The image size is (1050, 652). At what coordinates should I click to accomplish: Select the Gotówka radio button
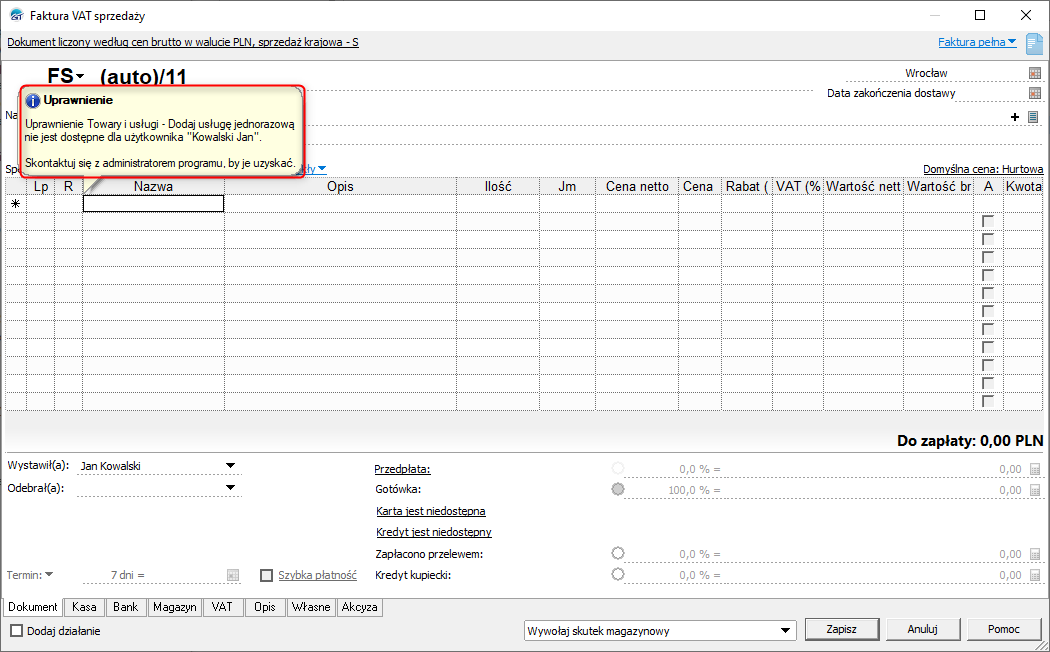tap(617, 489)
